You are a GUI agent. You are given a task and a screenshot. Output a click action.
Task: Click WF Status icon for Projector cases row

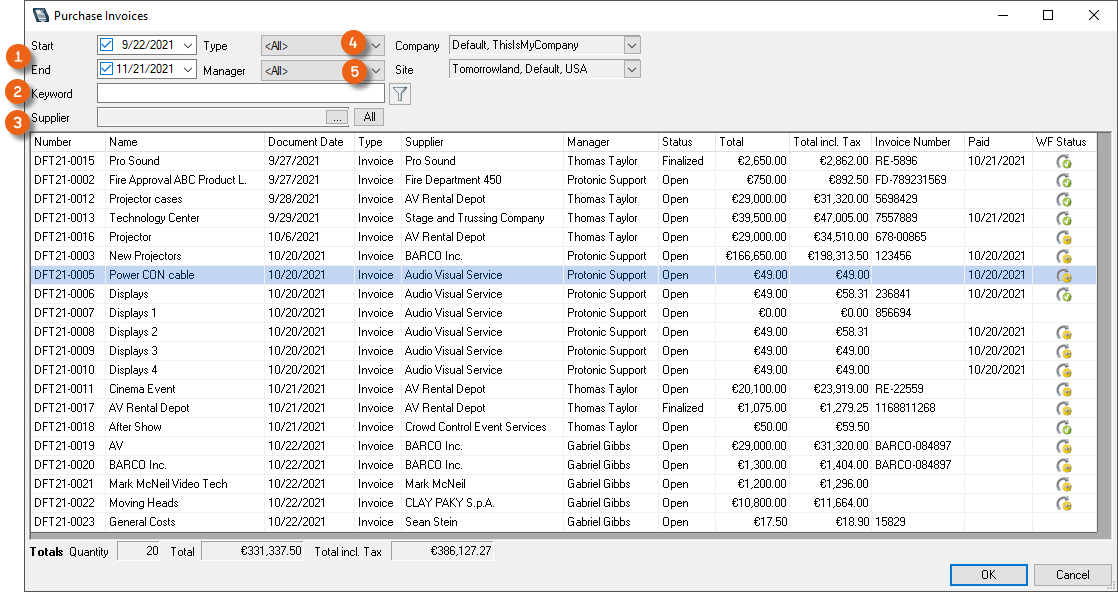pyautogui.click(x=1065, y=199)
